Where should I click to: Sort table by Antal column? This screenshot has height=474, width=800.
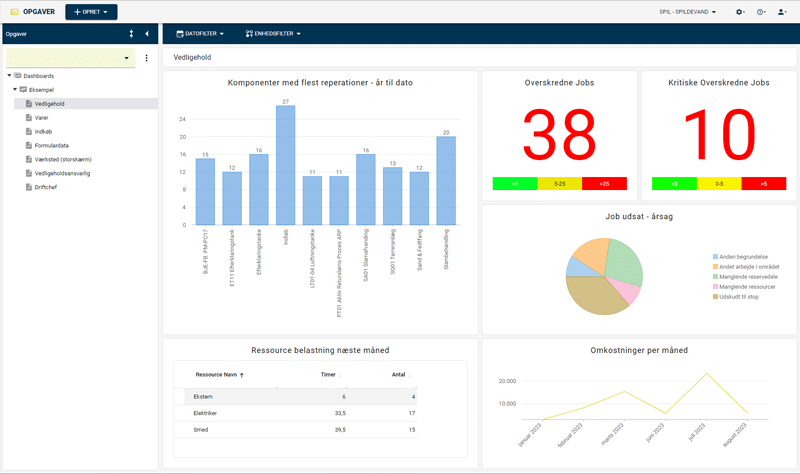(401, 375)
